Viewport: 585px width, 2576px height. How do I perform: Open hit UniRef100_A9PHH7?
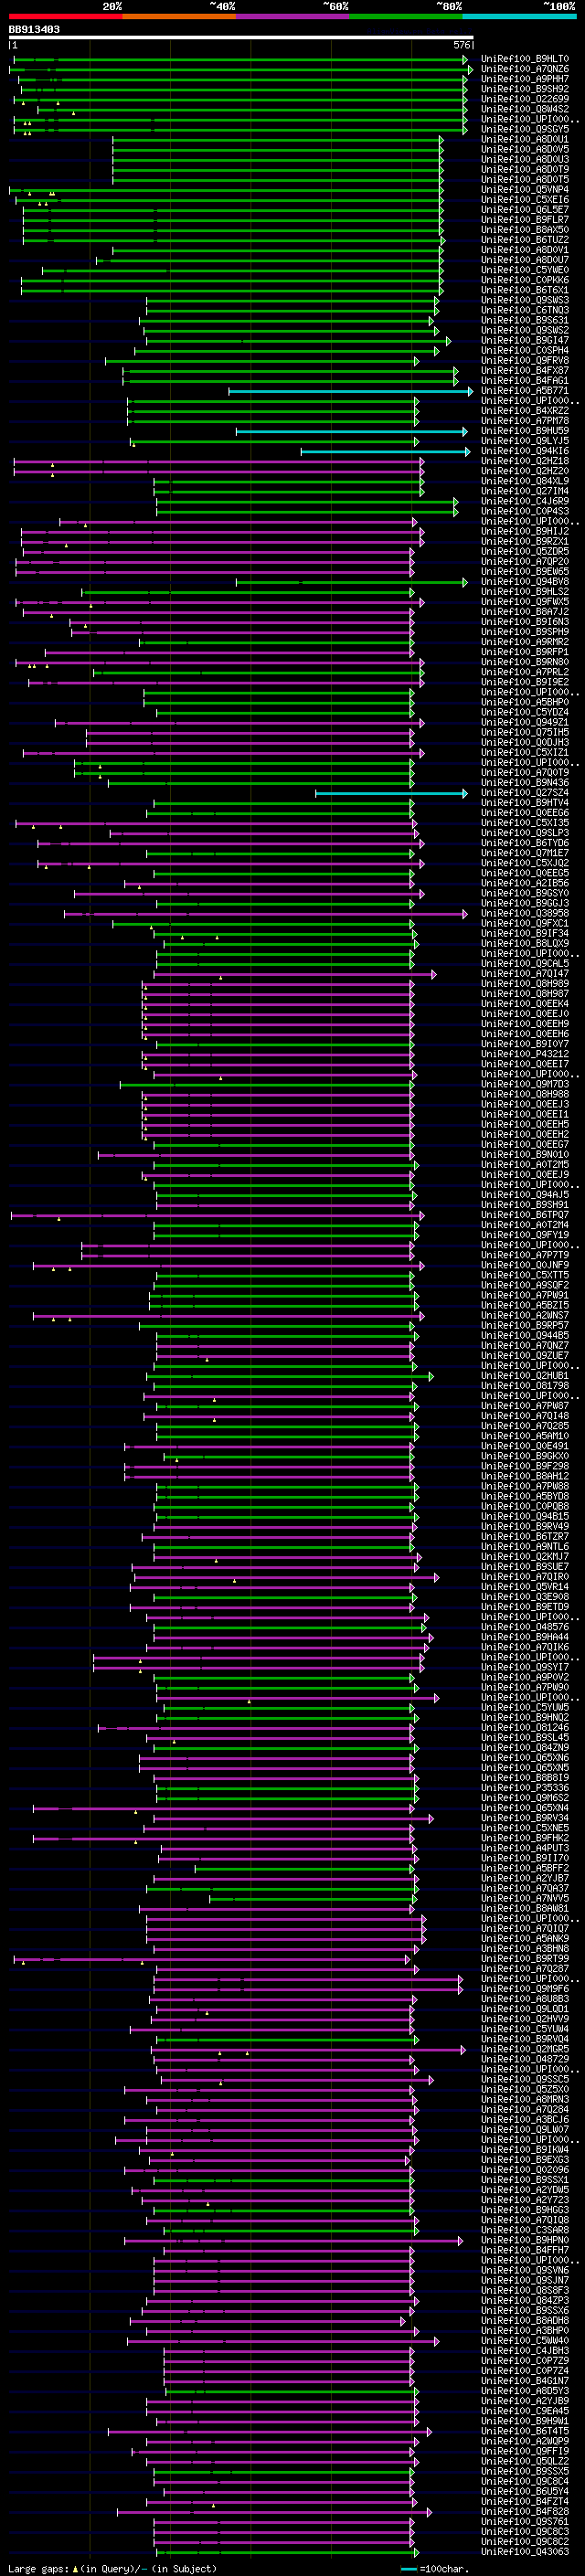point(525,79)
